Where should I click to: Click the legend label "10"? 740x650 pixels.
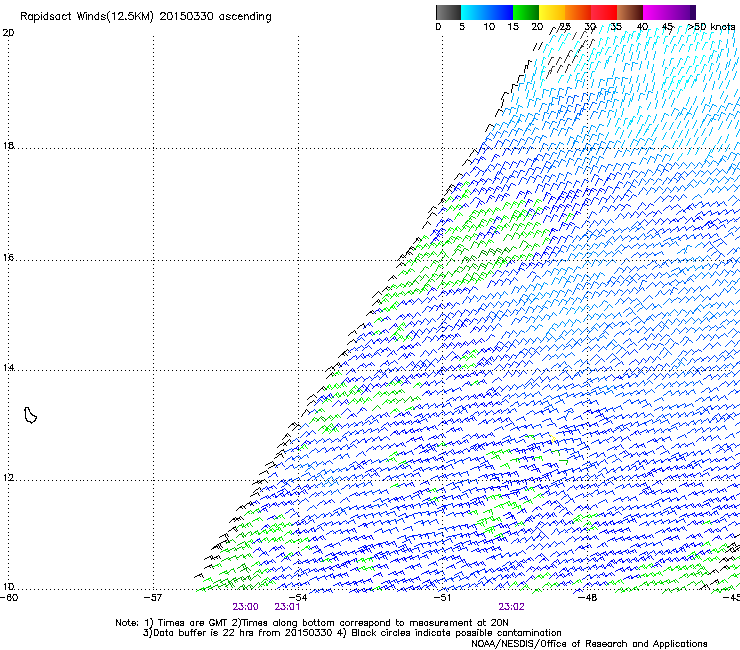coord(489,27)
